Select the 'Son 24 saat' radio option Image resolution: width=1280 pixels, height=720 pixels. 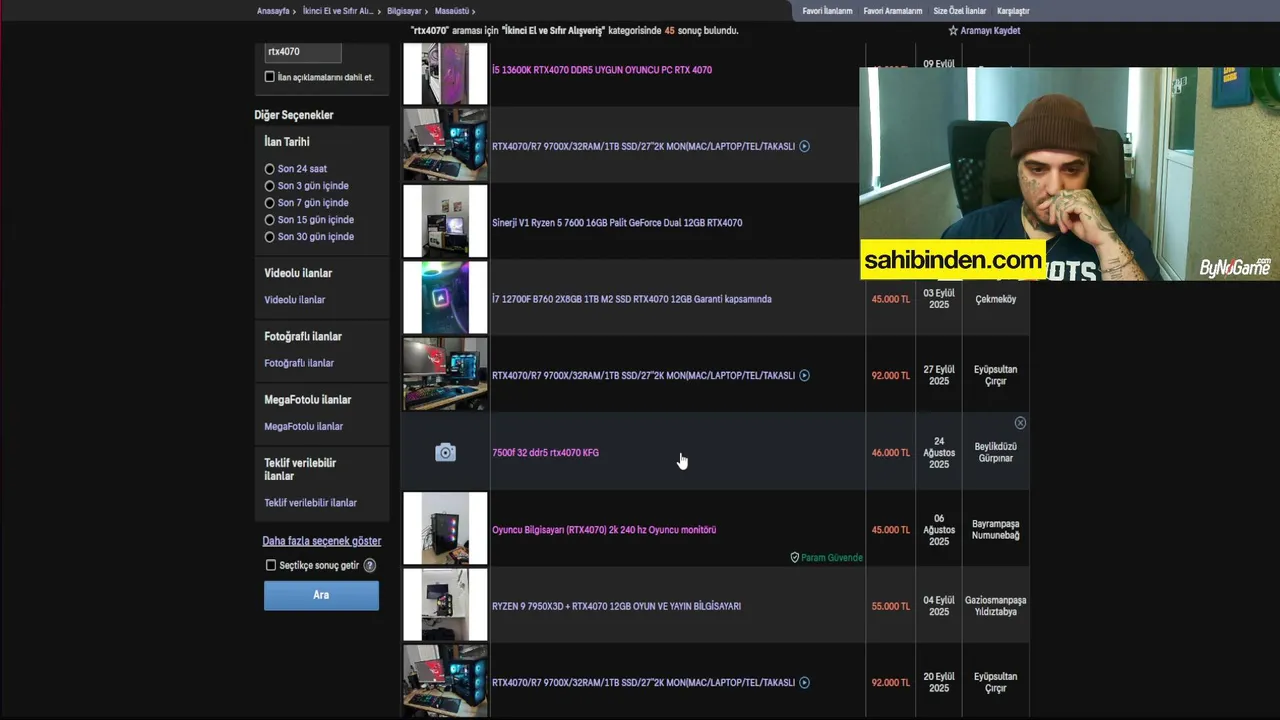coord(270,169)
